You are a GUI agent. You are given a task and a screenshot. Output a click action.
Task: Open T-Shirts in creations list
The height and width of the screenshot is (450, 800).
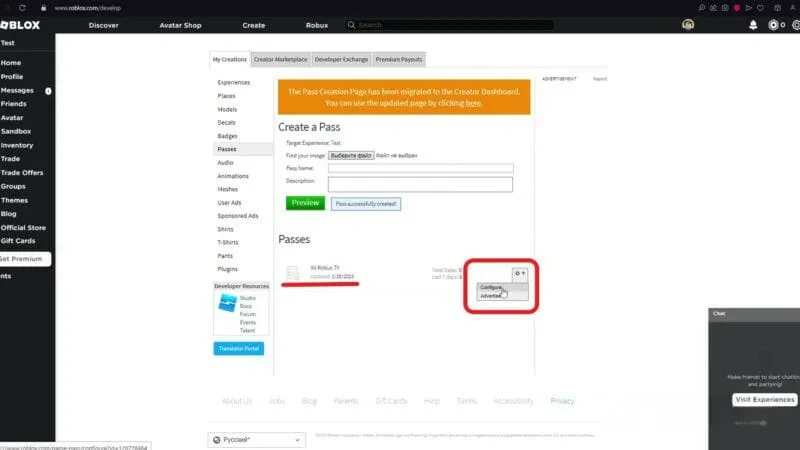tap(228, 242)
